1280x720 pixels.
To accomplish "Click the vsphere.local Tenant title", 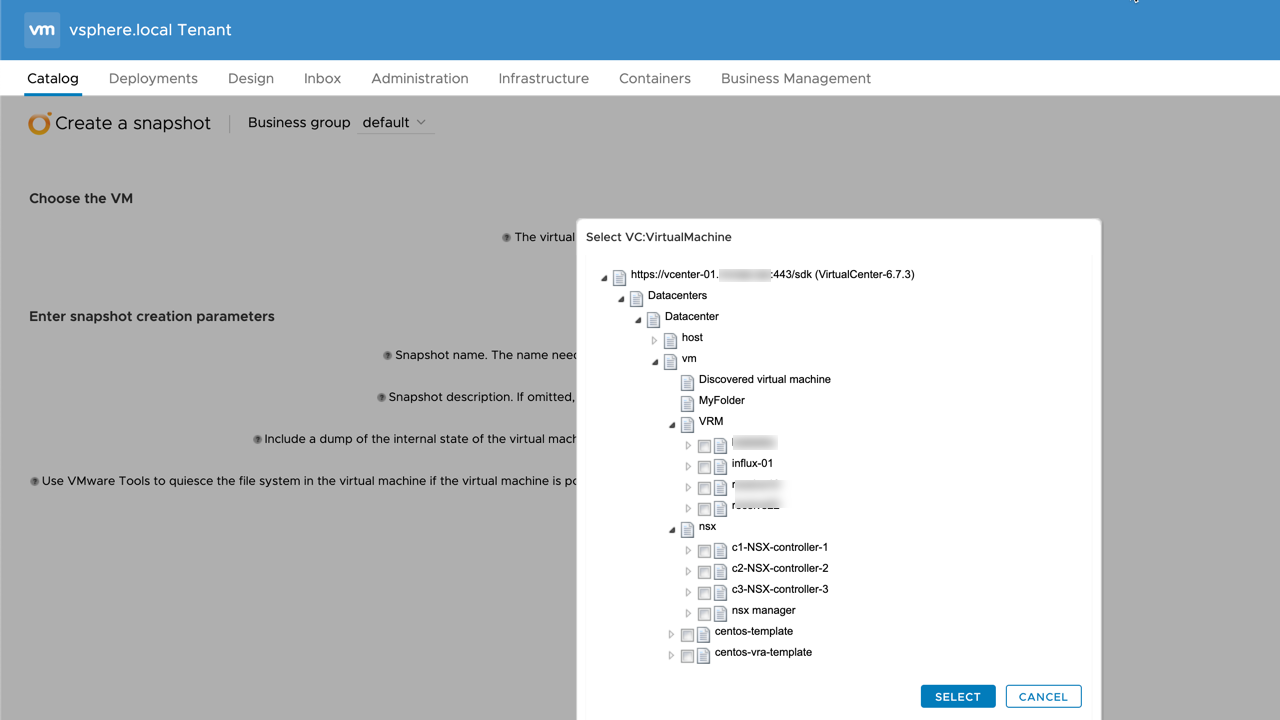I will [150, 30].
